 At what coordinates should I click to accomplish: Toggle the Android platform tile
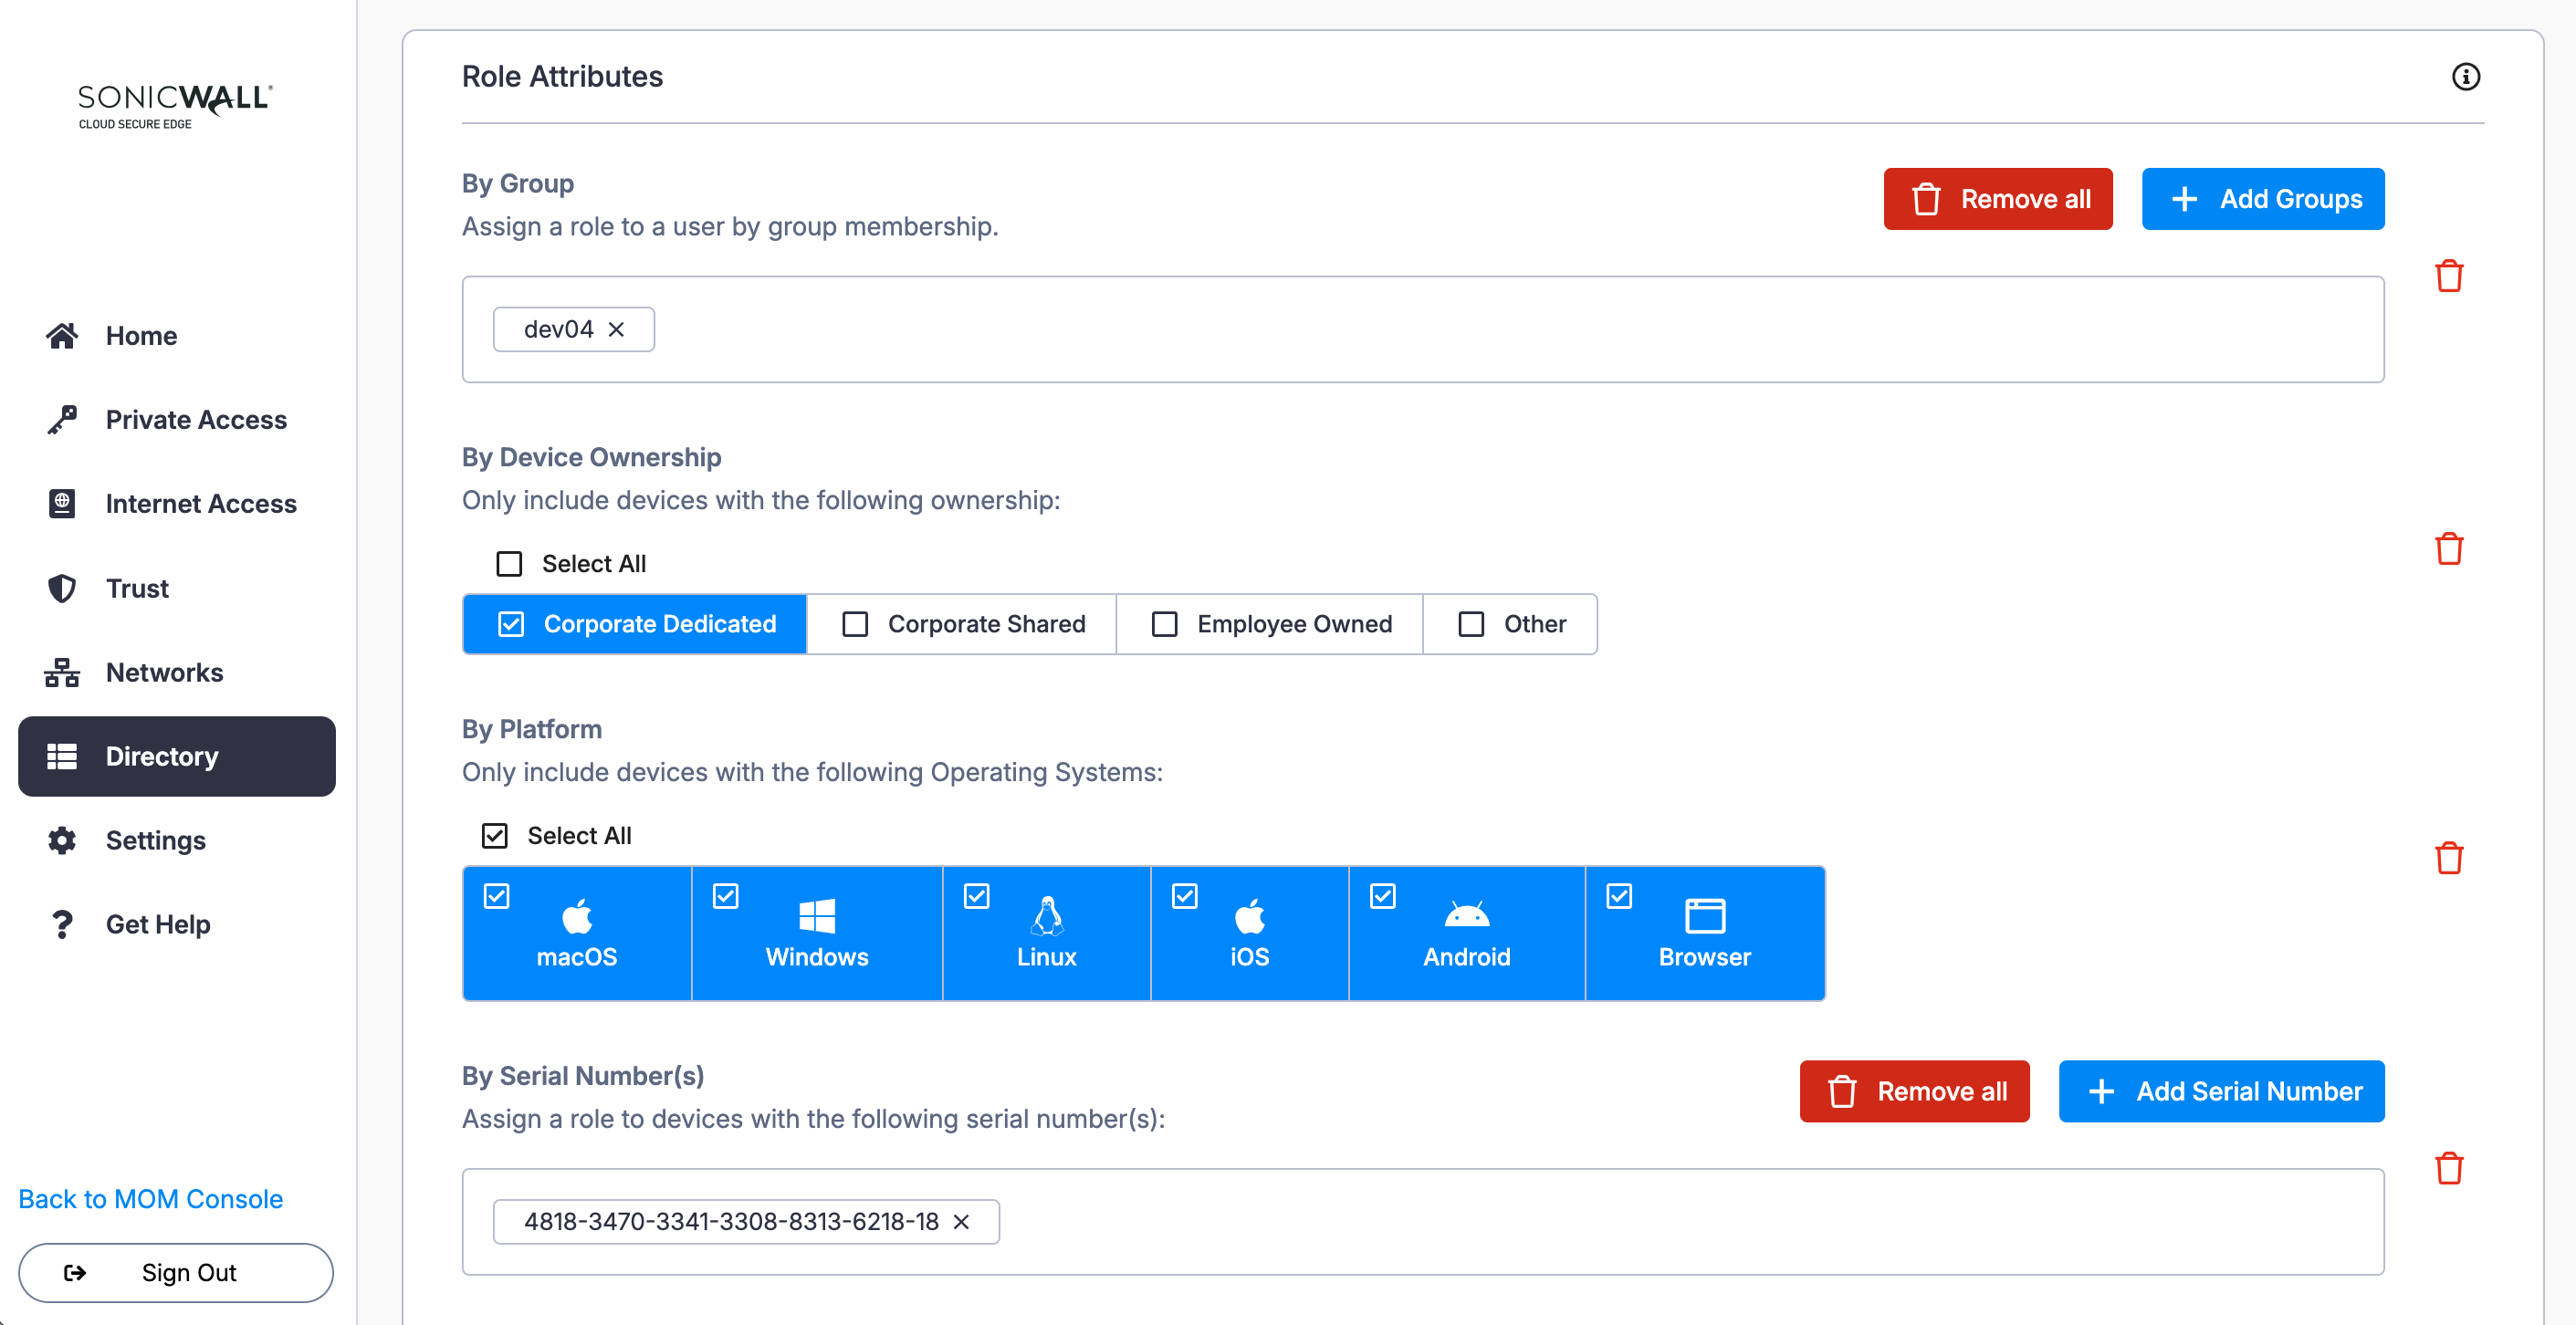click(1465, 933)
